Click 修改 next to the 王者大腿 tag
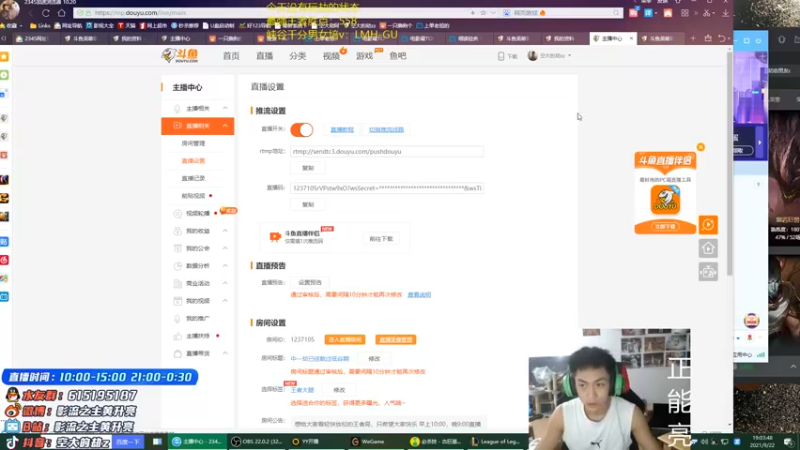 339,390
